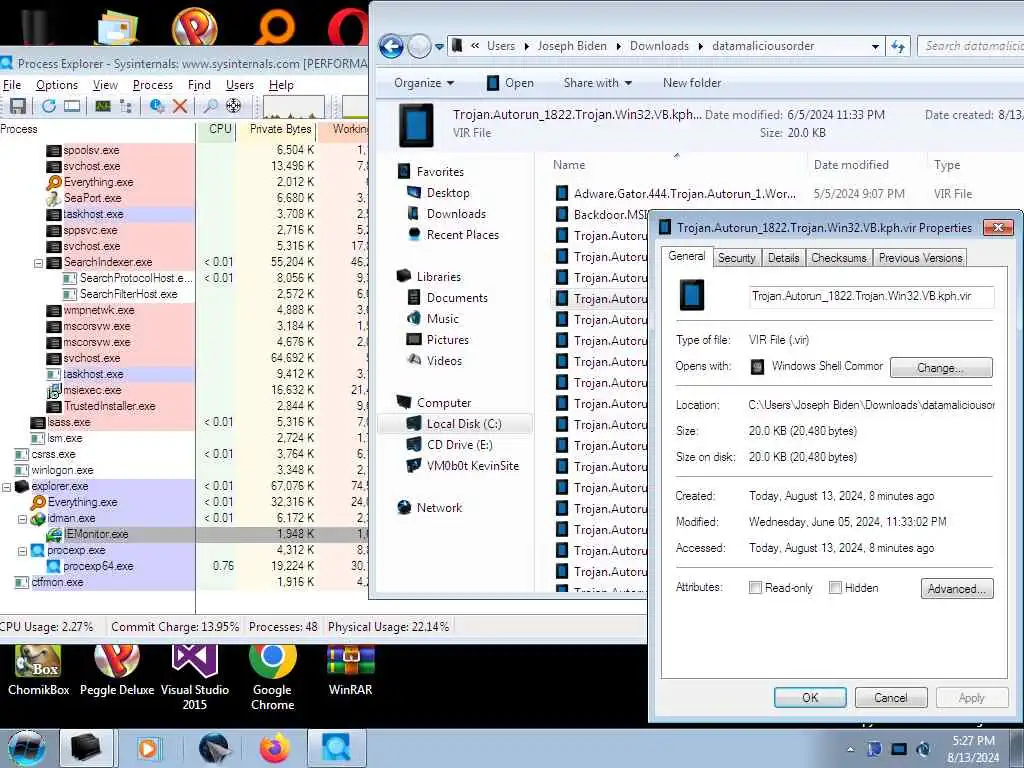
Task: Open the View menu in Process Explorer
Action: point(105,85)
